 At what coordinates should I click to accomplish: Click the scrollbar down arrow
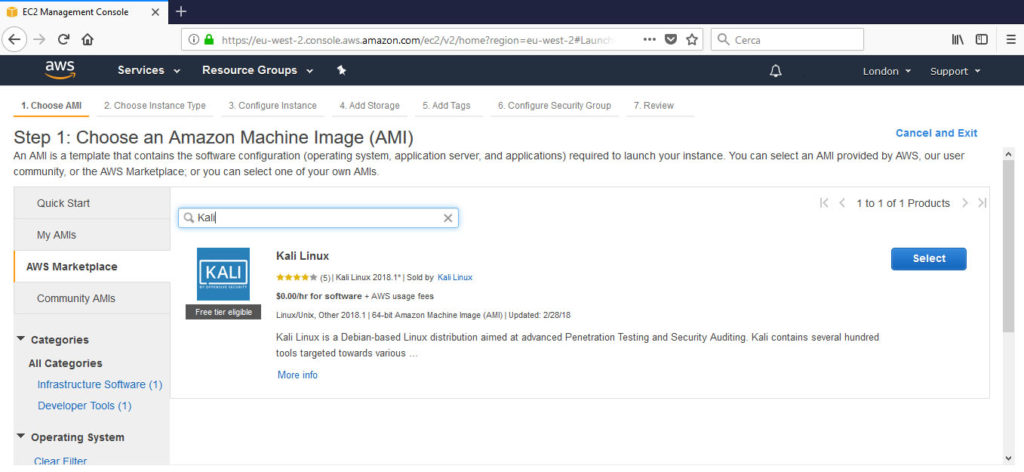(x=1008, y=457)
